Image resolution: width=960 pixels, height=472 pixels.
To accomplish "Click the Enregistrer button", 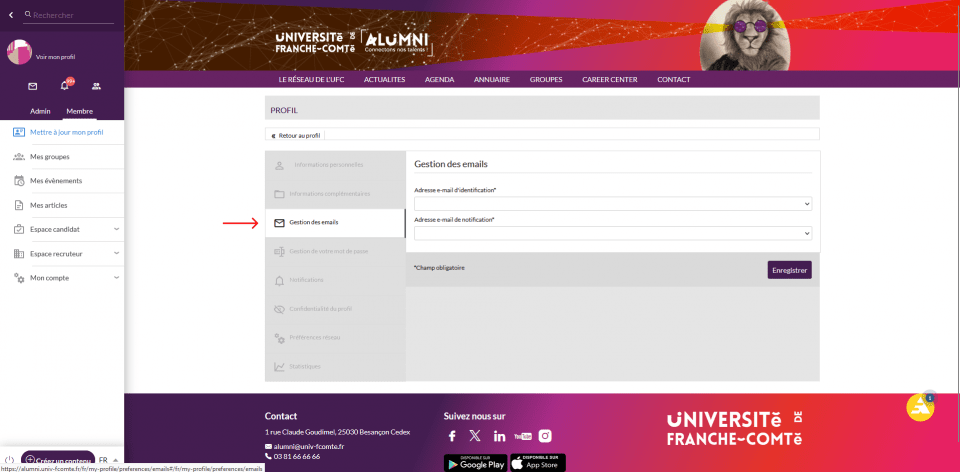I will (x=789, y=270).
